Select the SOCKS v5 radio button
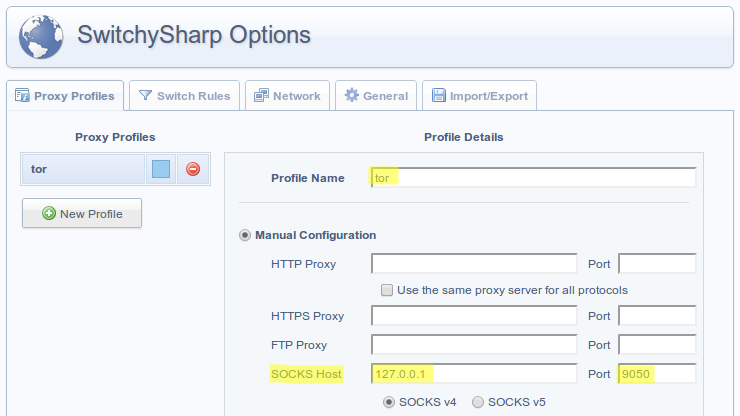The height and width of the screenshot is (416, 740). click(478, 402)
